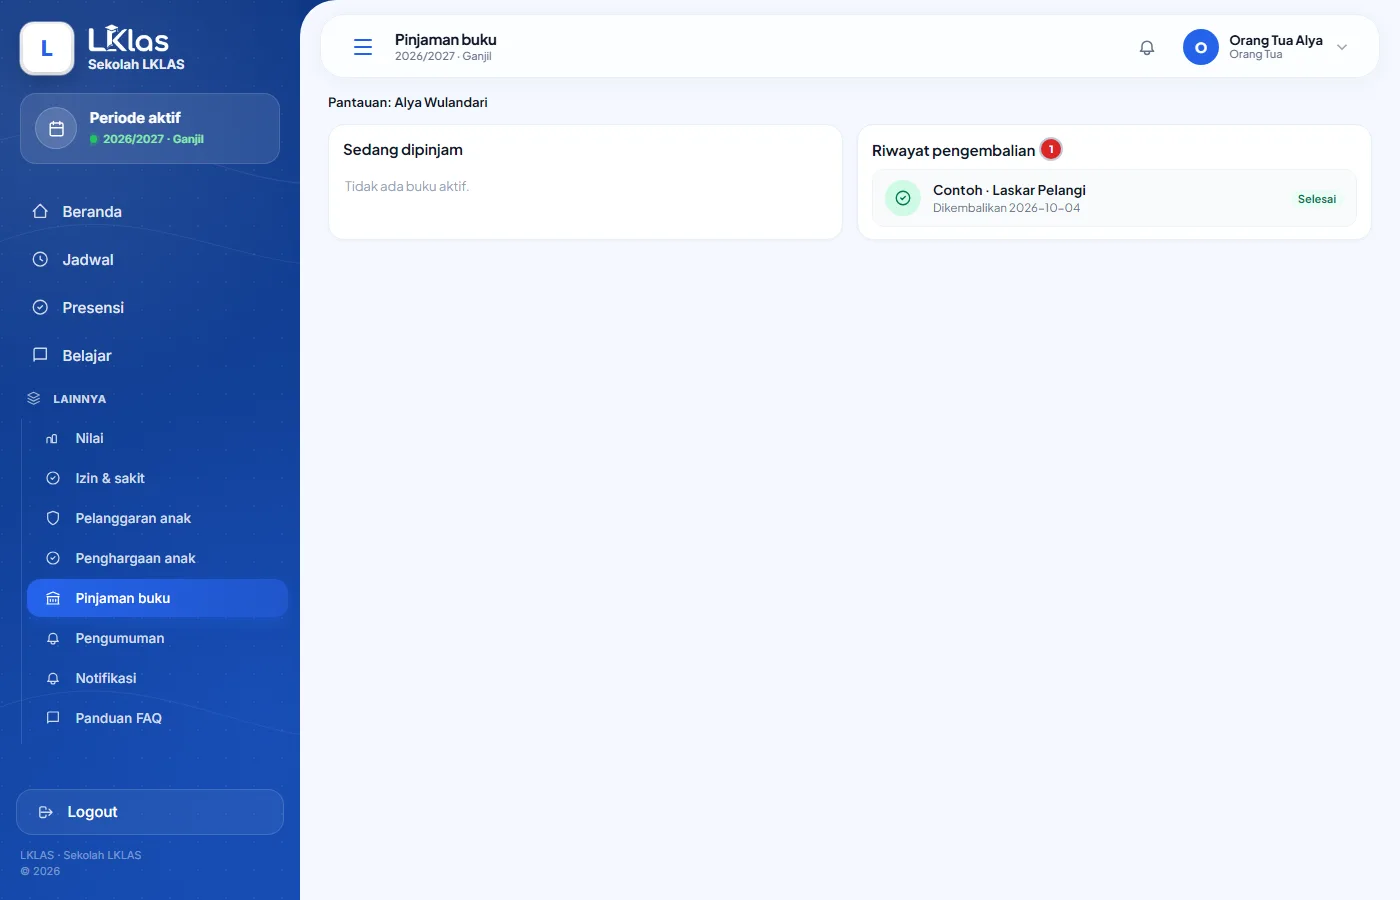Click the Dikembalikan 2026-10-04 date text

click(x=1006, y=208)
